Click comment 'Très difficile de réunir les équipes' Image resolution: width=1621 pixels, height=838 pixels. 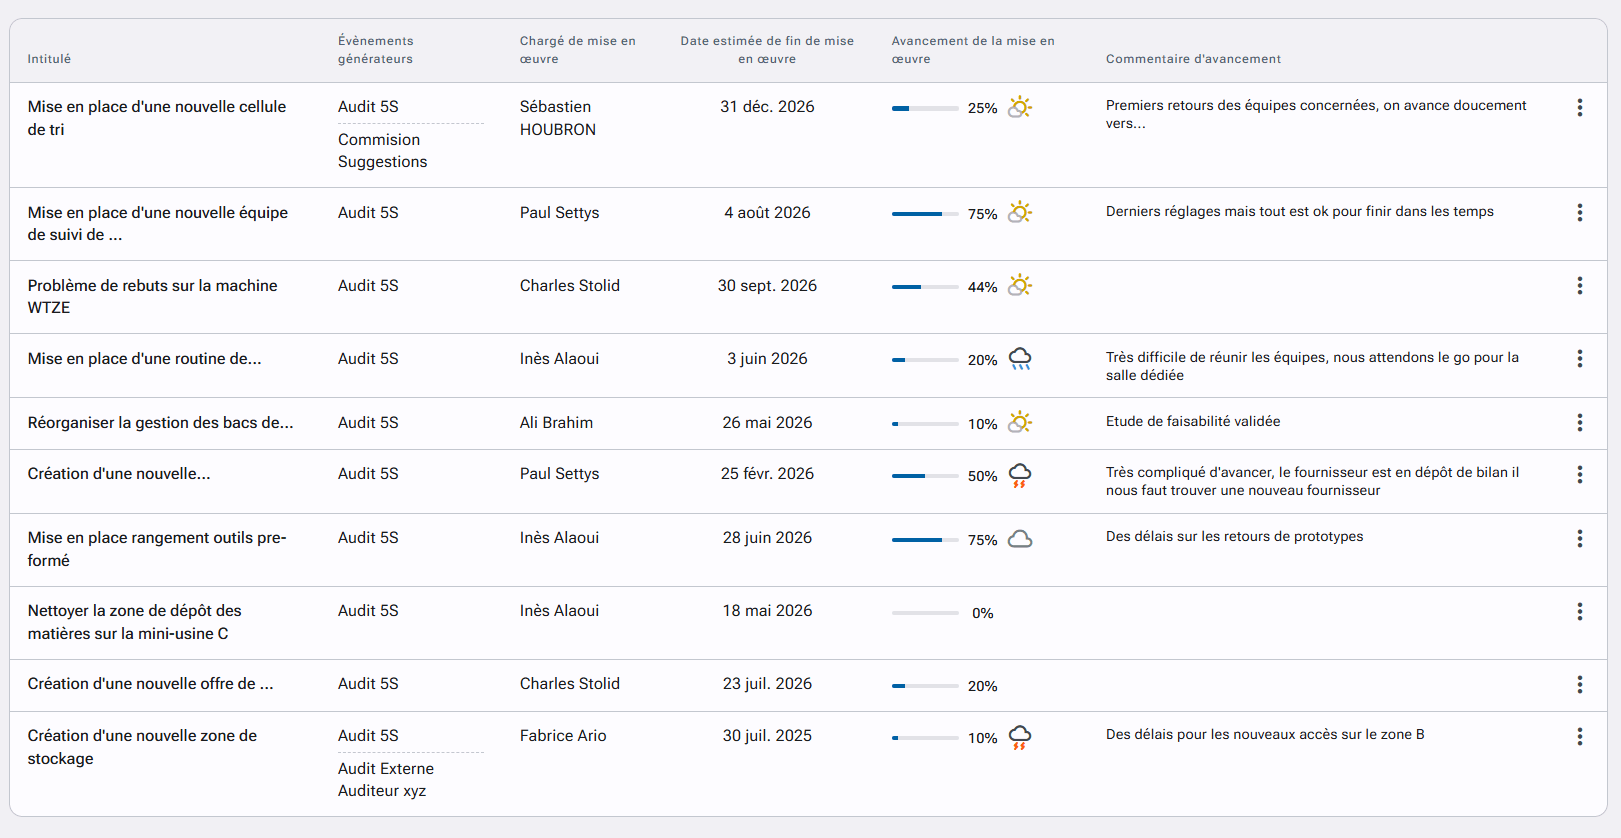pyautogui.click(x=1312, y=367)
